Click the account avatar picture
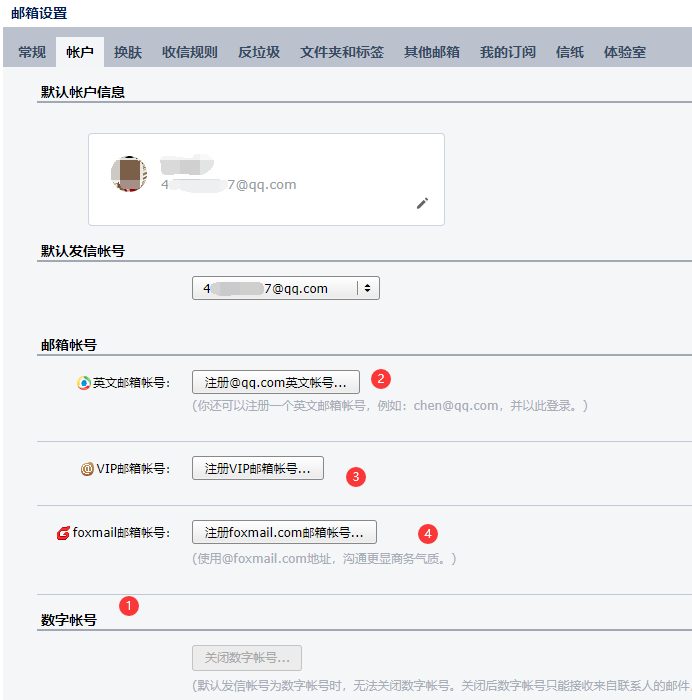Viewport: 692px width, 700px height. pyautogui.click(x=129, y=174)
